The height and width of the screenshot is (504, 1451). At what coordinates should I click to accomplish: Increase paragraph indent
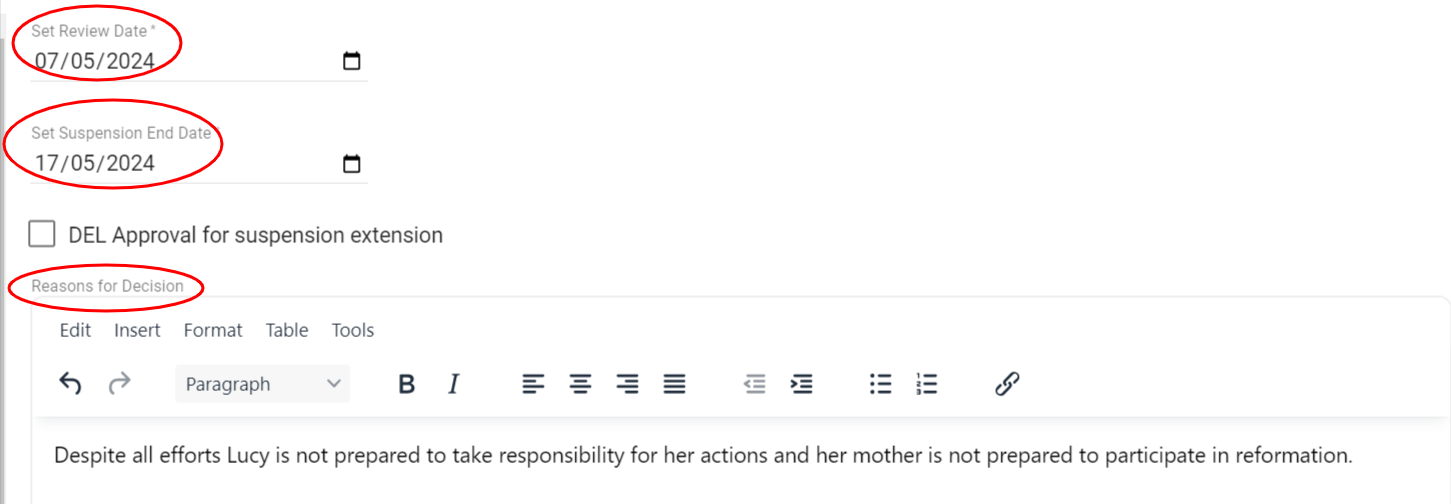coord(801,384)
